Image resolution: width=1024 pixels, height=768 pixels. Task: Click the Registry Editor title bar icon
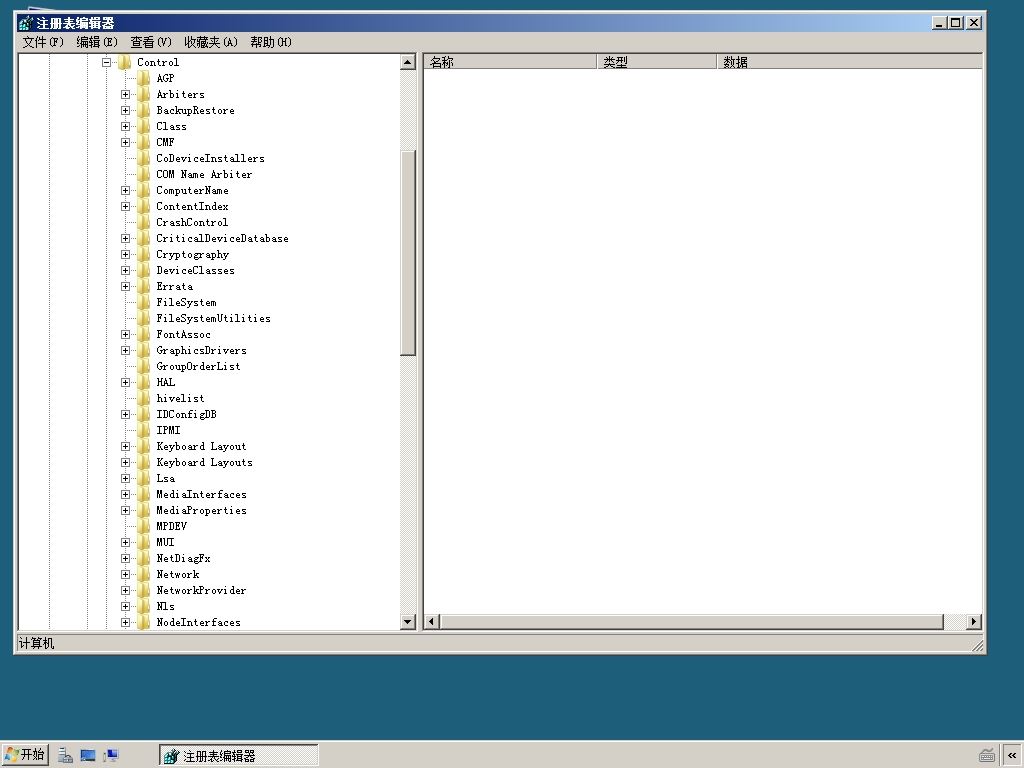(25, 23)
